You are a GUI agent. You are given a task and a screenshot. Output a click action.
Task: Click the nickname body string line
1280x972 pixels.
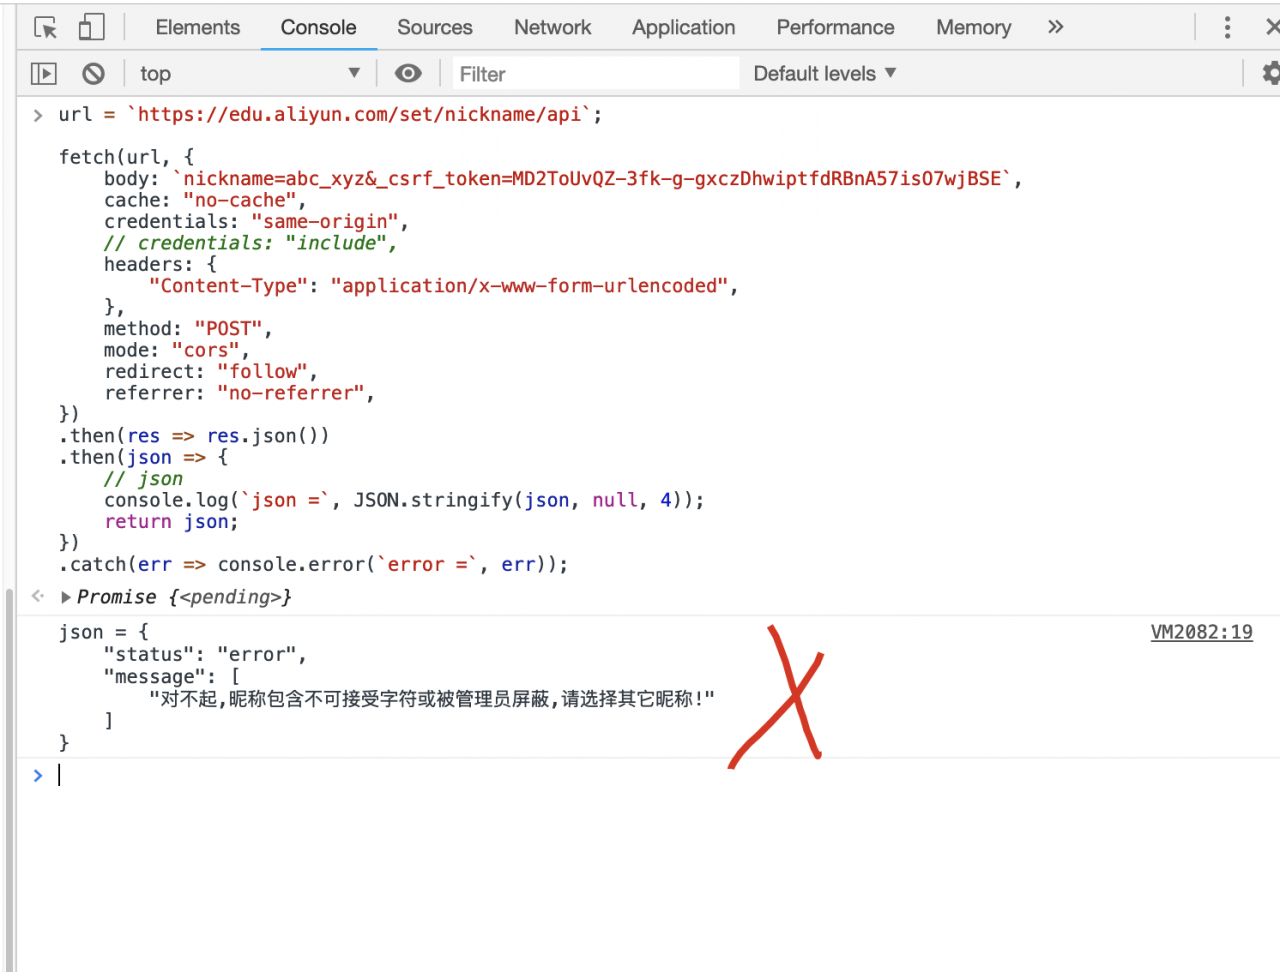pyautogui.click(x=563, y=179)
